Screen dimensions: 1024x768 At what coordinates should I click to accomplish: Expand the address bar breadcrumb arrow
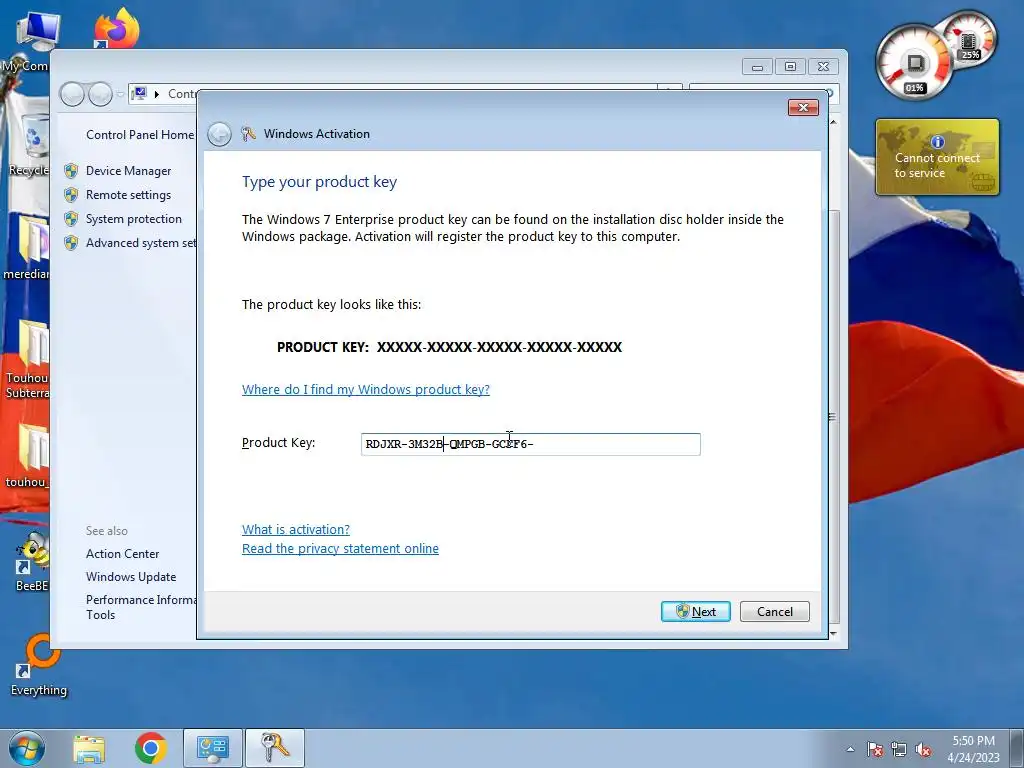coord(157,94)
